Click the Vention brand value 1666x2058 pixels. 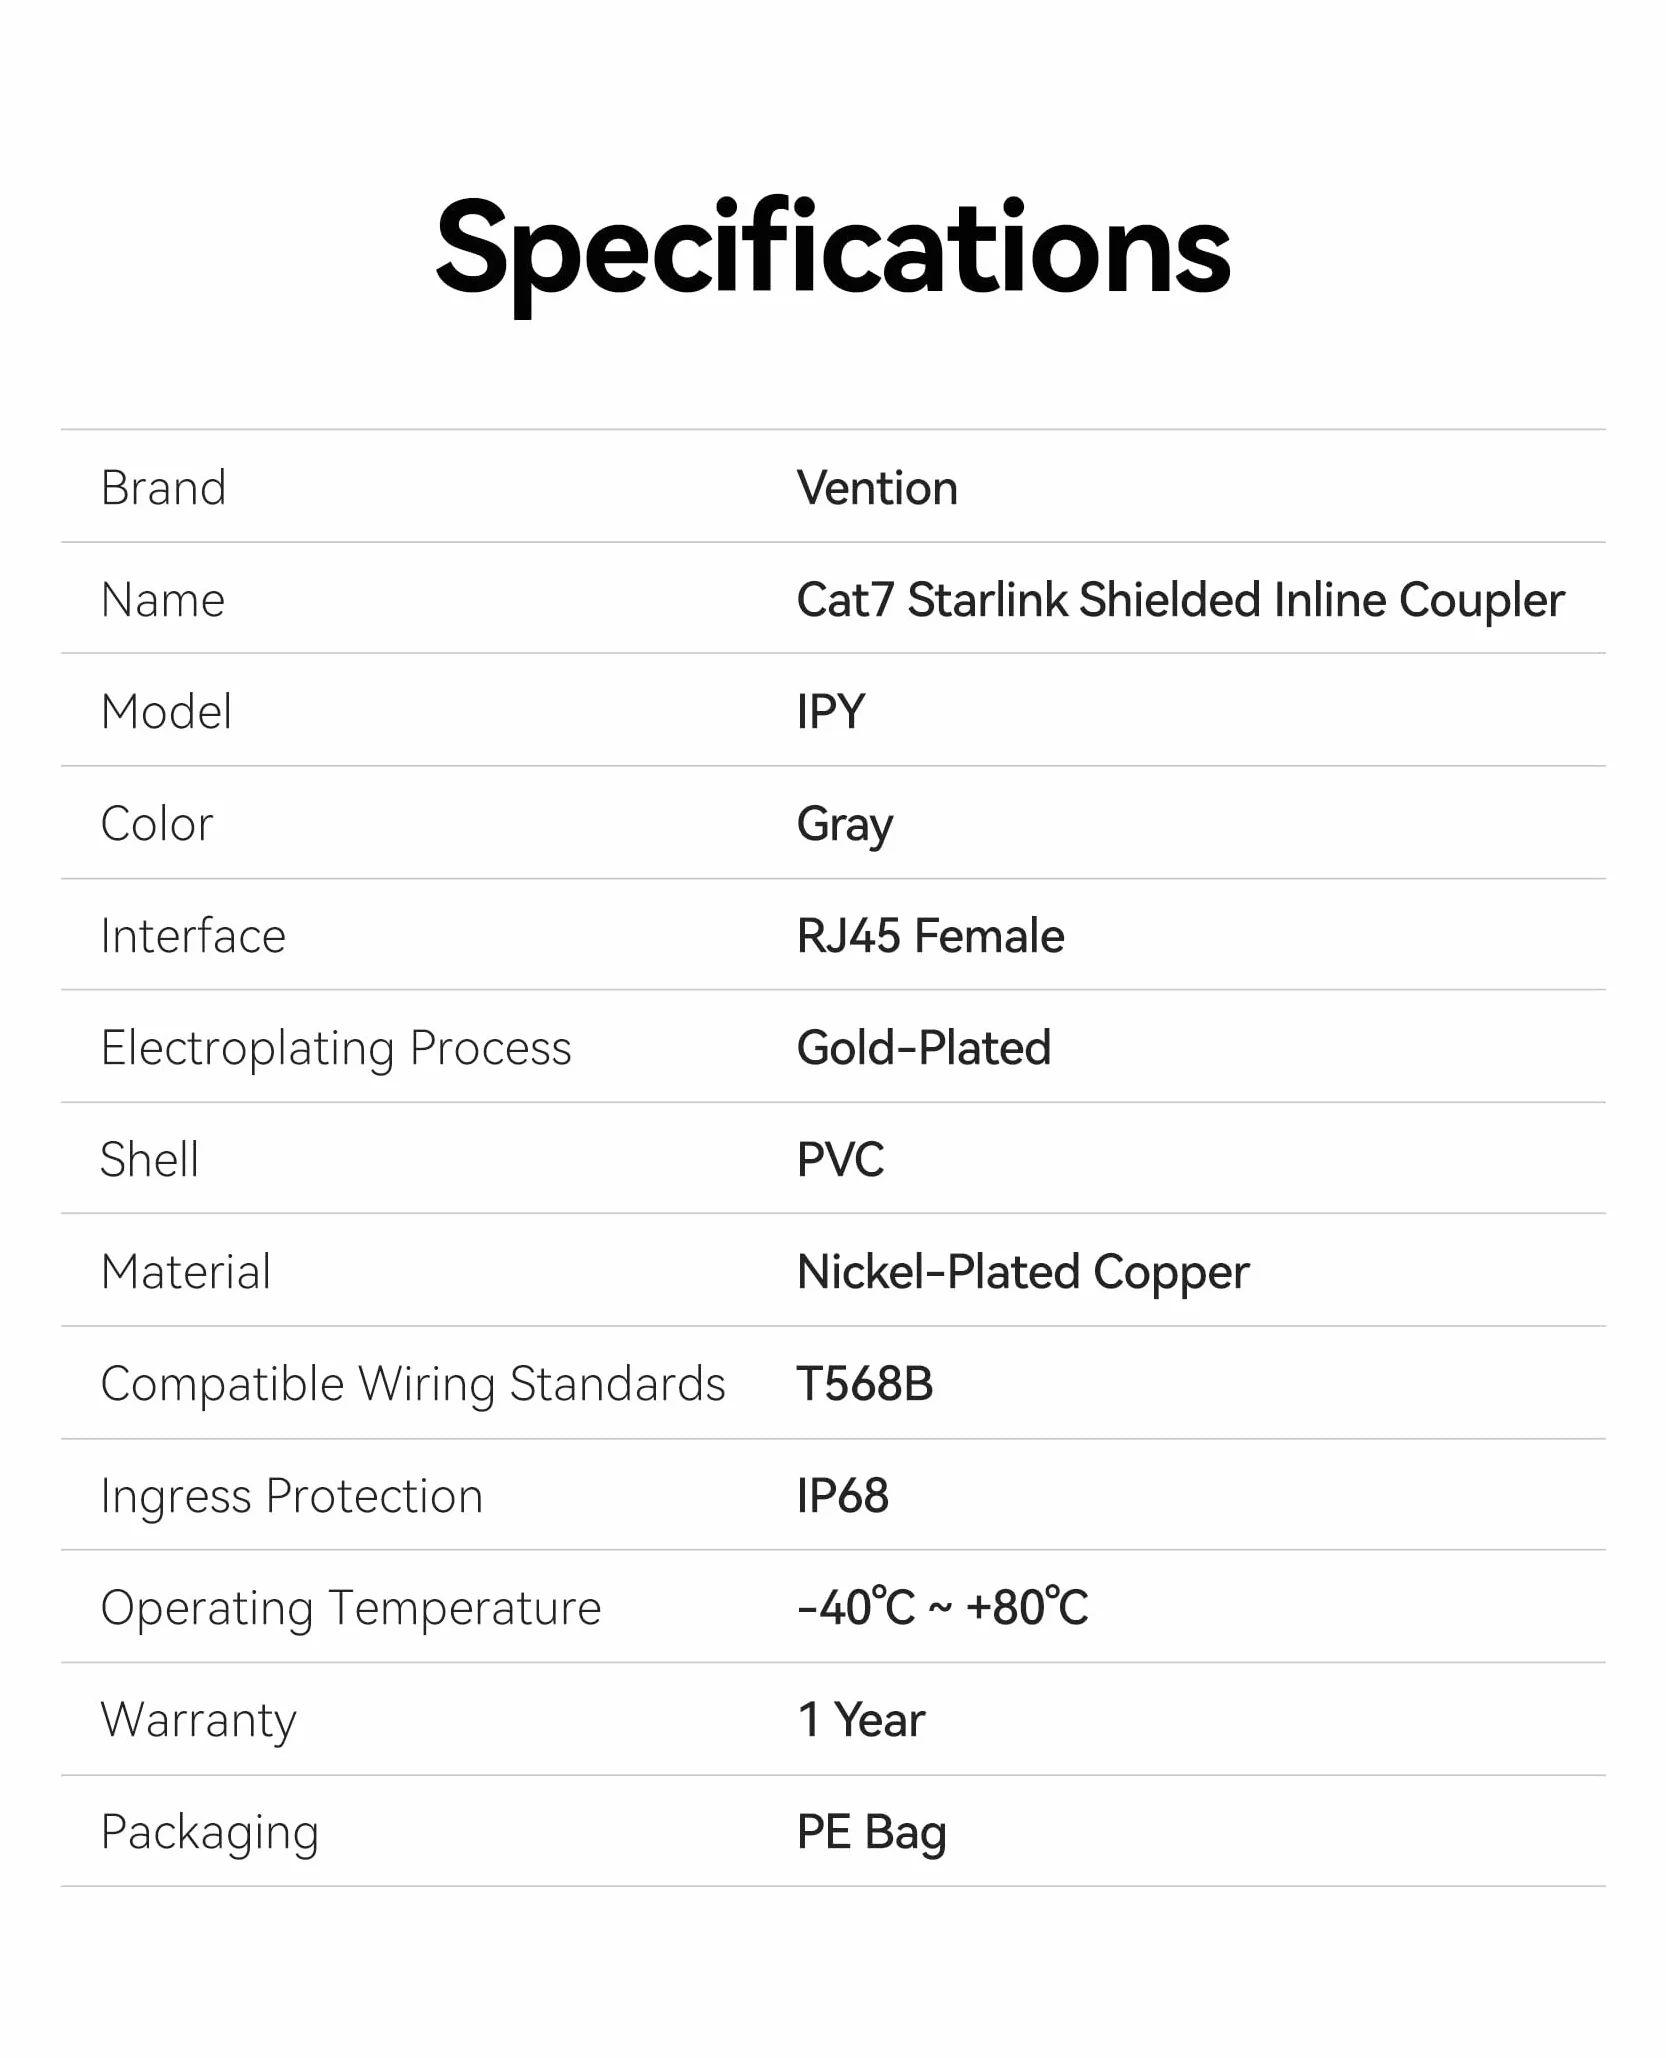point(877,488)
